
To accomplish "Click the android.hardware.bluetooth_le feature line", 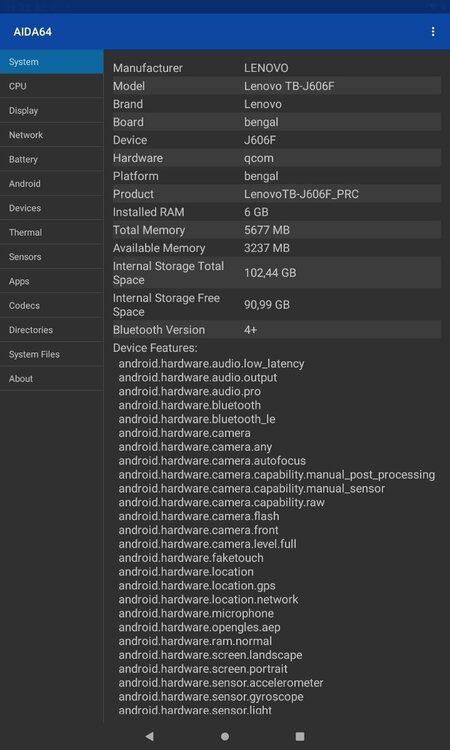I will point(197,419).
